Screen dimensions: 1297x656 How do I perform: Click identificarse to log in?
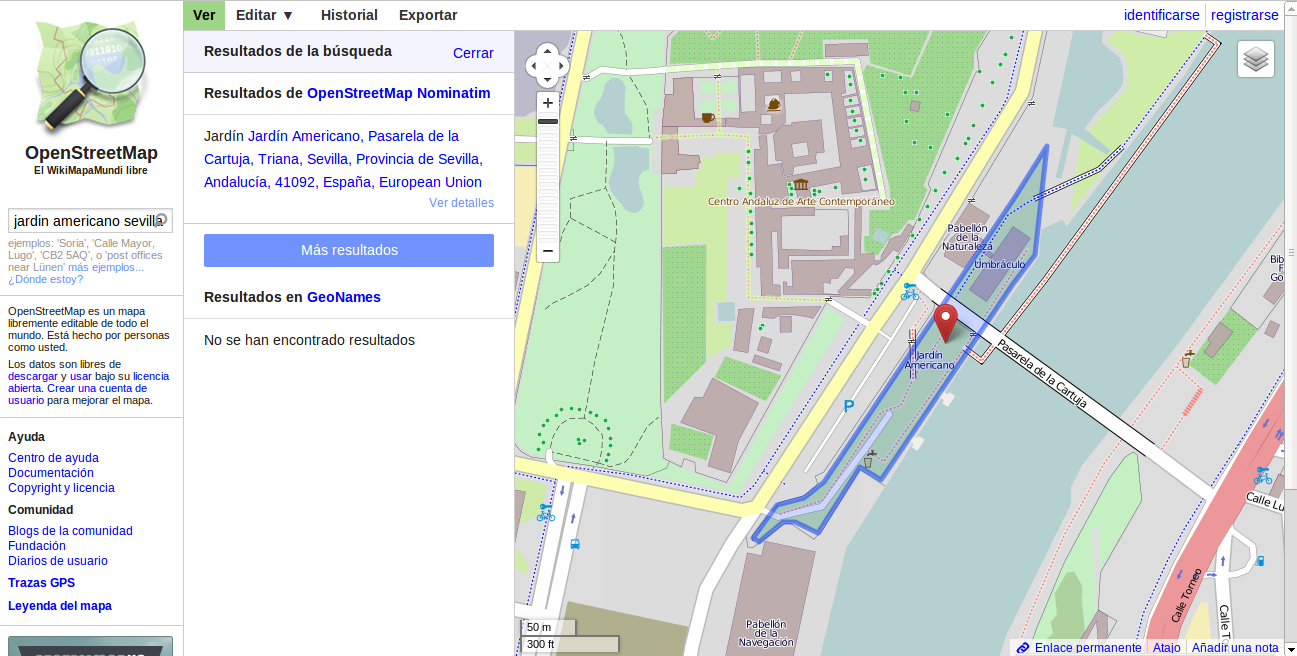[x=1161, y=15]
